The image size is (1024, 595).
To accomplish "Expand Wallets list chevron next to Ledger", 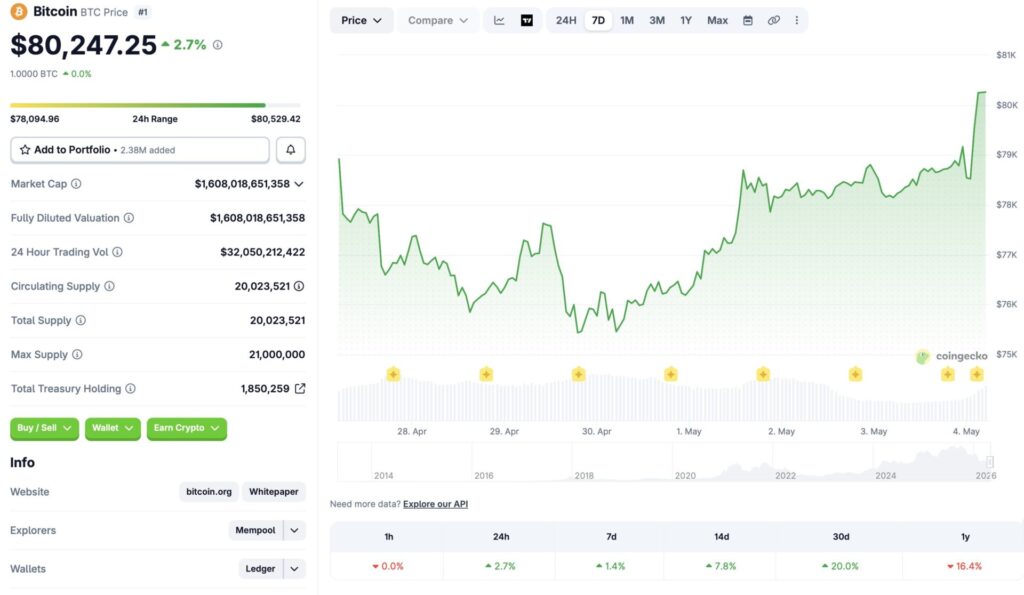I will point(295,569).
